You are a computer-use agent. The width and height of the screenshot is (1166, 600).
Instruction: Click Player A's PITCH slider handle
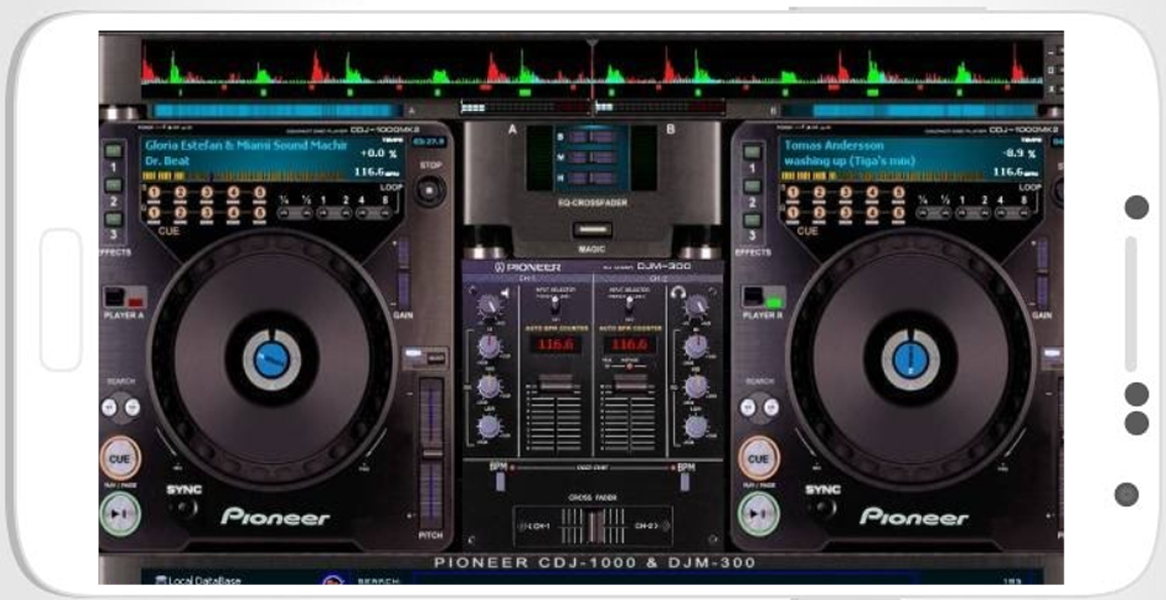431,453
